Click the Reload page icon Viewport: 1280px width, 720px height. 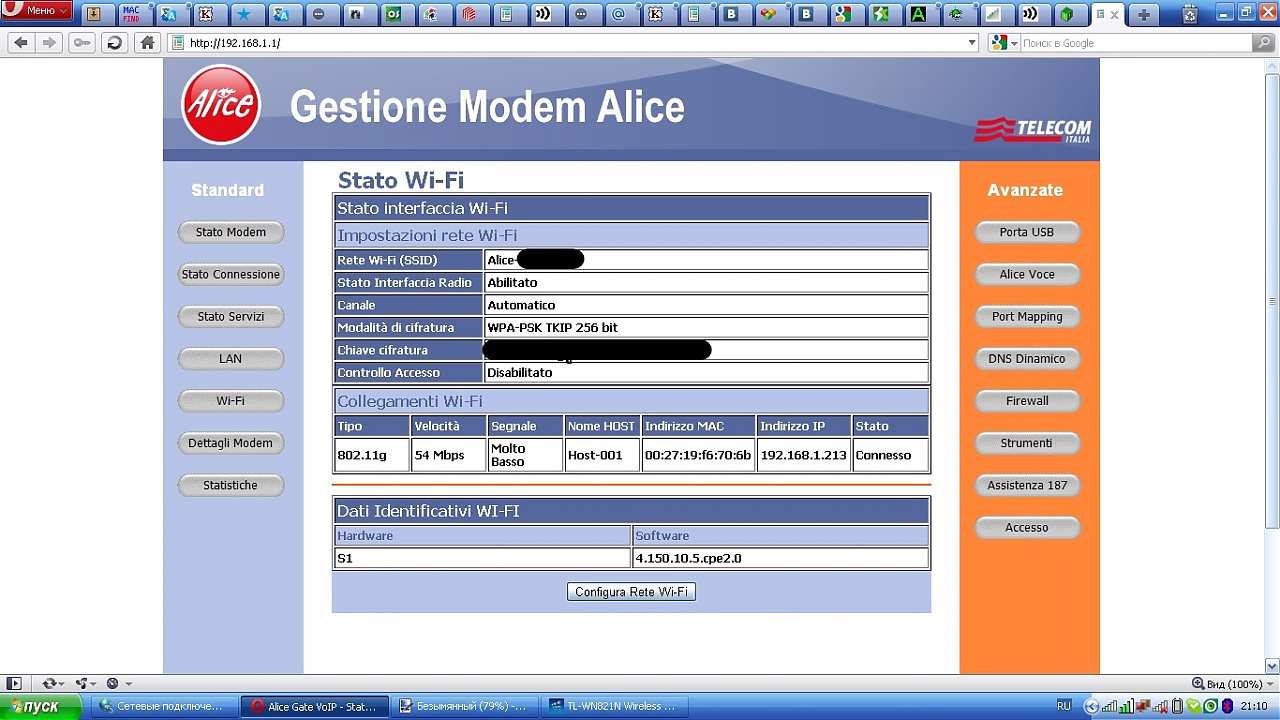coord(114,43)
